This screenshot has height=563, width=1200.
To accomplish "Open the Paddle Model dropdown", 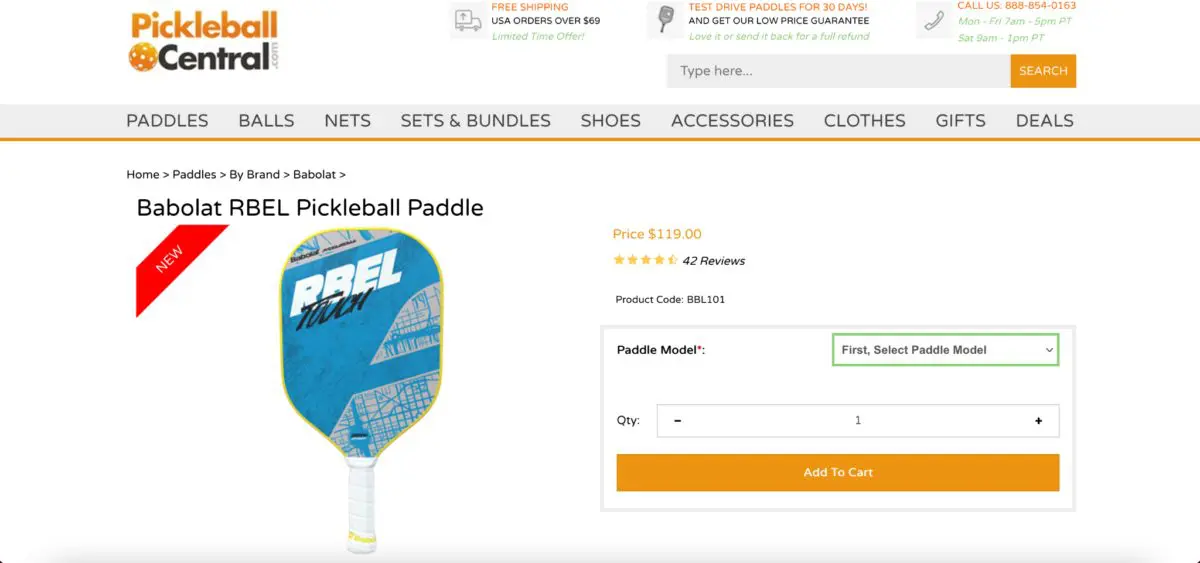I will [945, 350].
